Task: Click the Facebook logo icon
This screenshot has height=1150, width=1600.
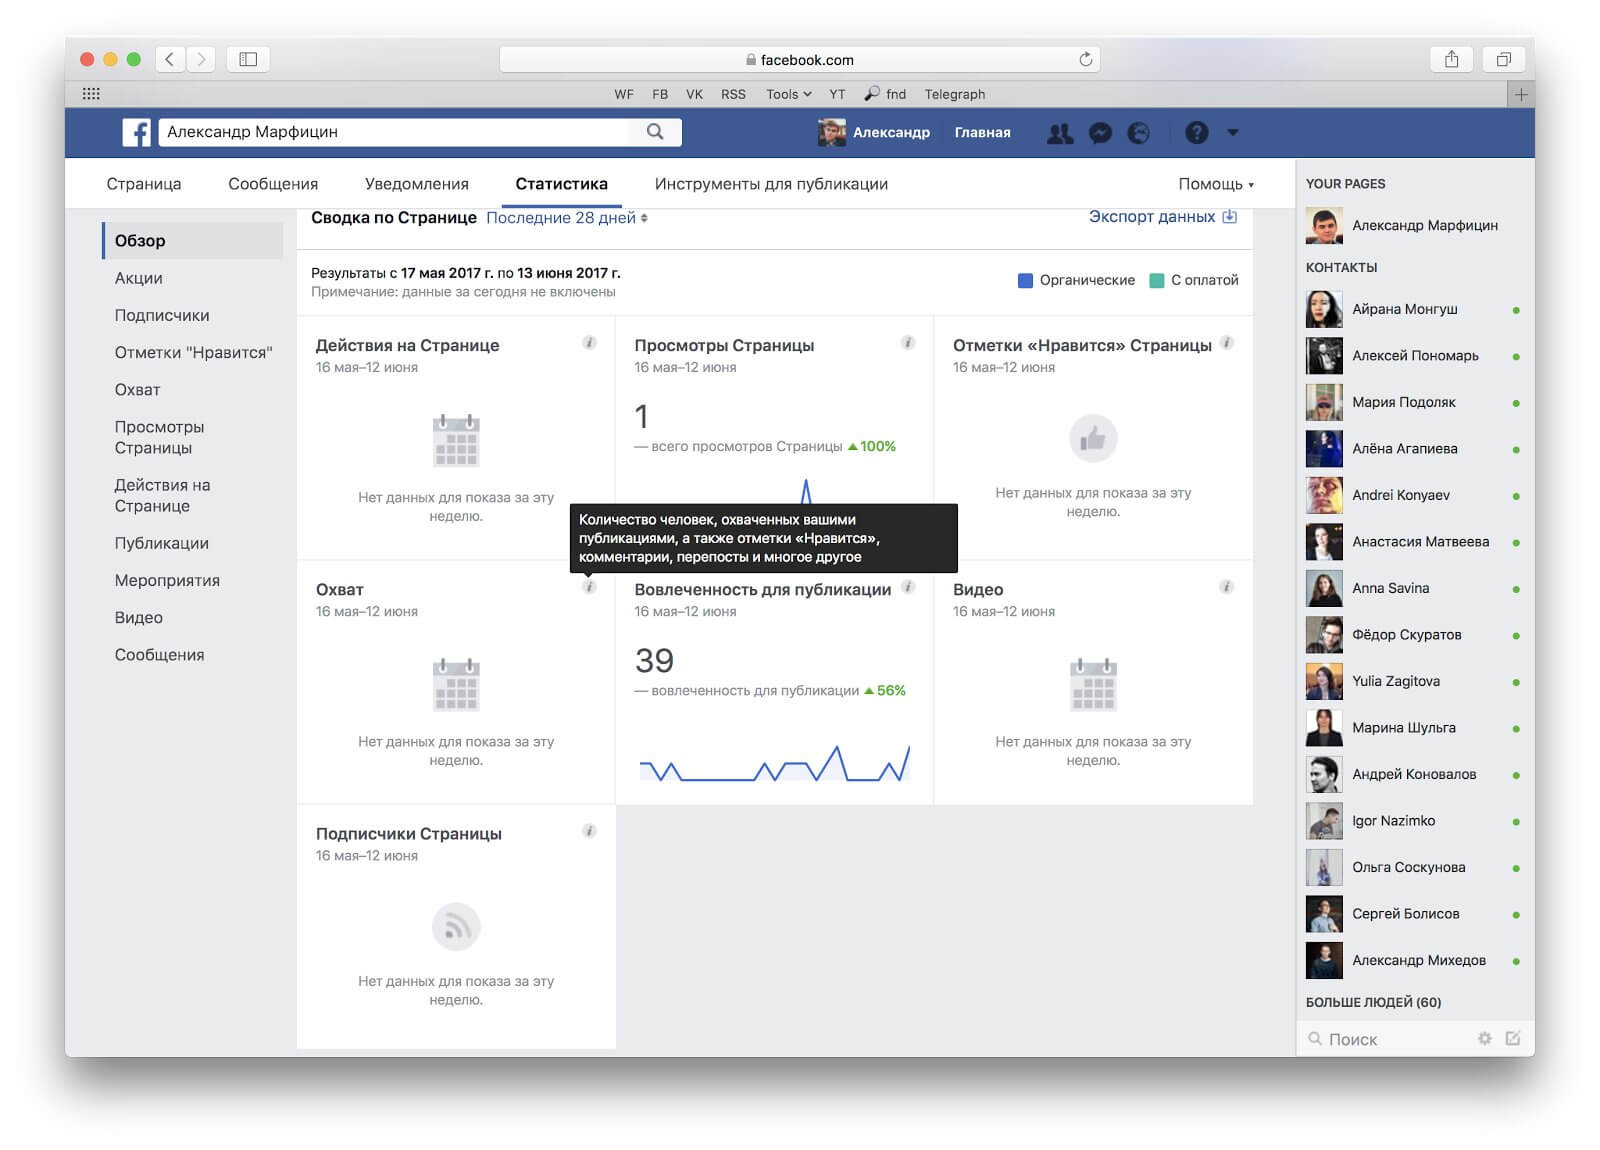Action: (136, 132)
